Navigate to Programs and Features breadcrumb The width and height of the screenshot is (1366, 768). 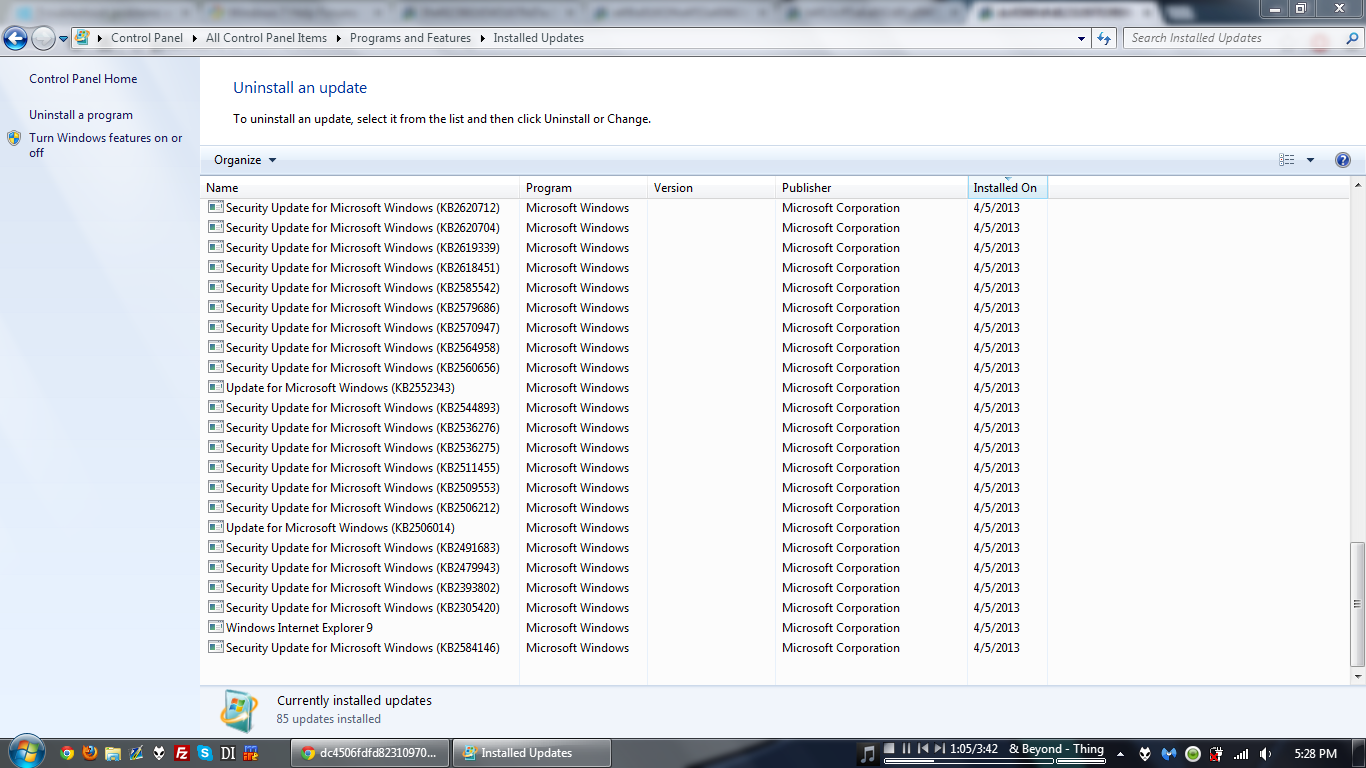(410, 38)
